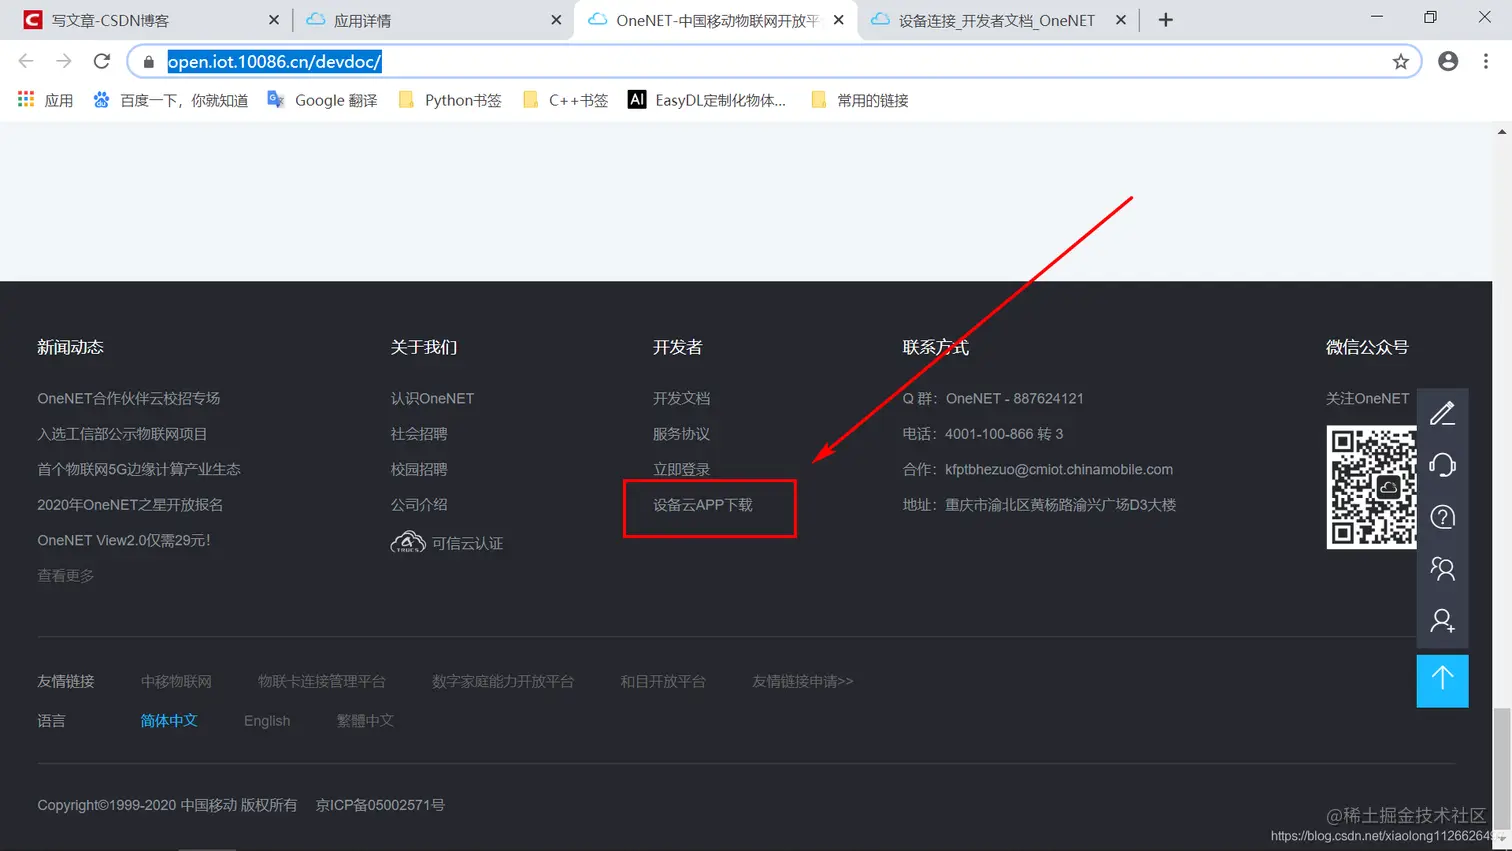Click the question mark help icon
Screen dimensions: 1512x851
click(1442, 517)
